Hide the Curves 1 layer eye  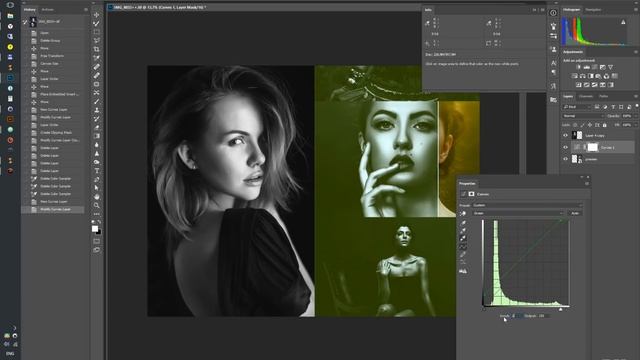click(x=566, y=147)
